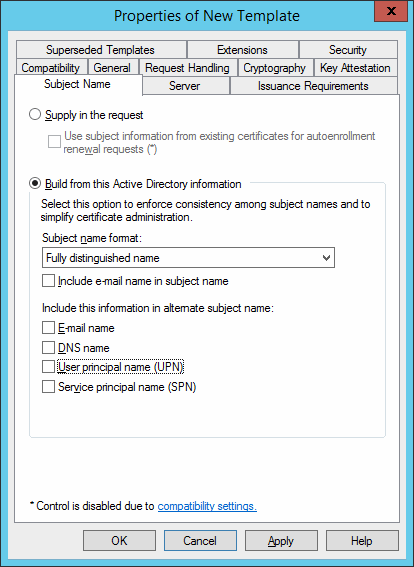Open the Extensions tab
Viewport: 414px width, 567px height.
click(243, 50)
